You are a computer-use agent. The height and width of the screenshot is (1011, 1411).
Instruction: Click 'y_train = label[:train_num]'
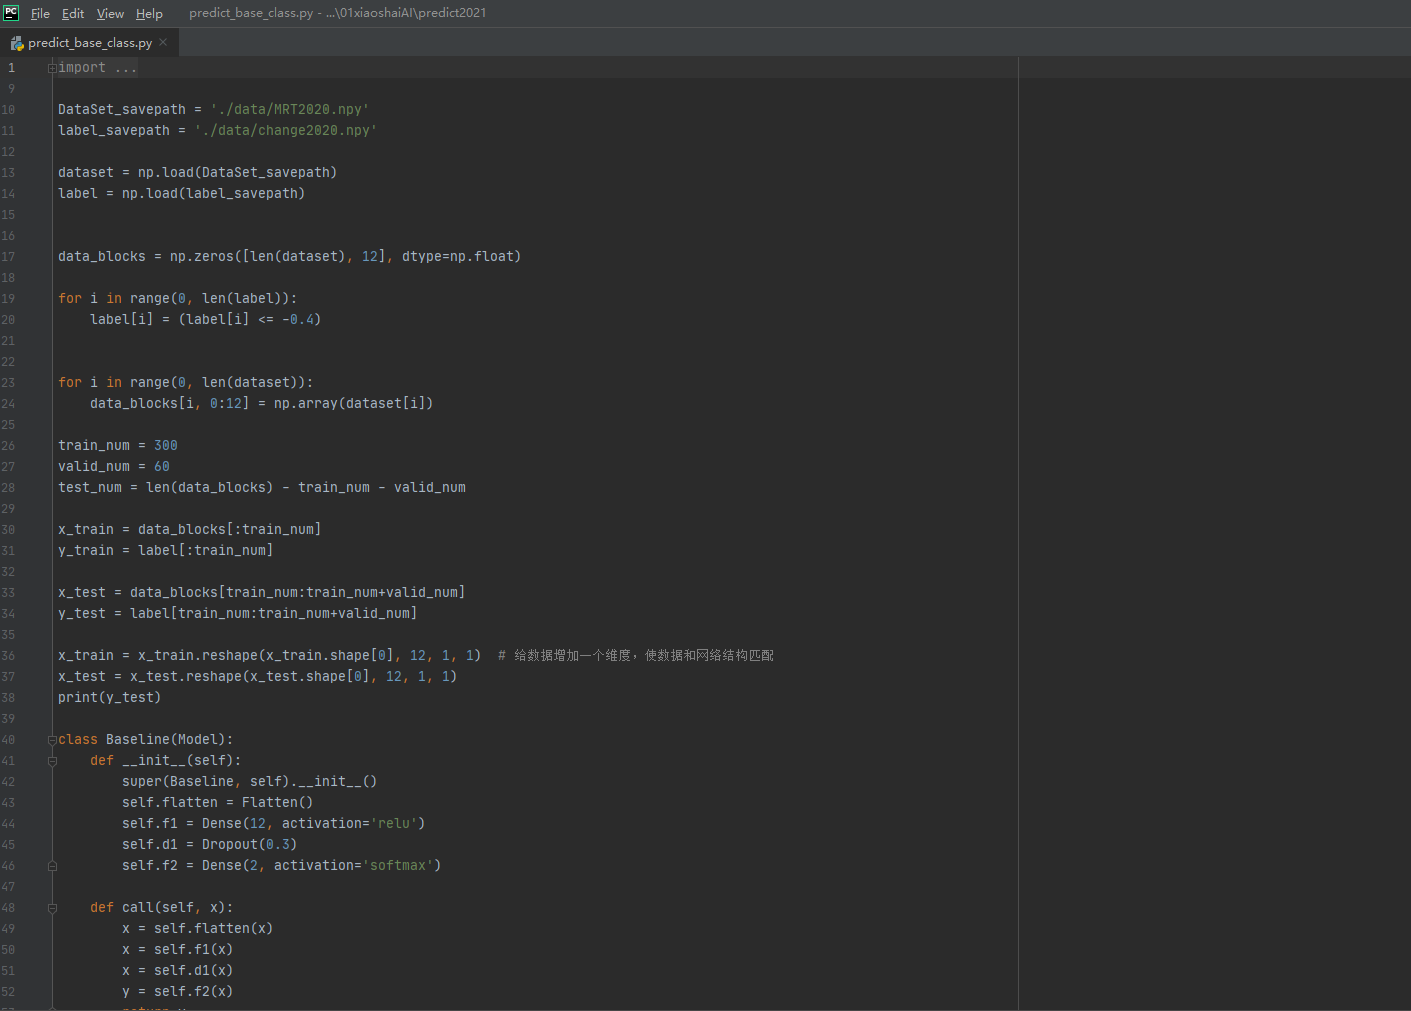[165, 551]
